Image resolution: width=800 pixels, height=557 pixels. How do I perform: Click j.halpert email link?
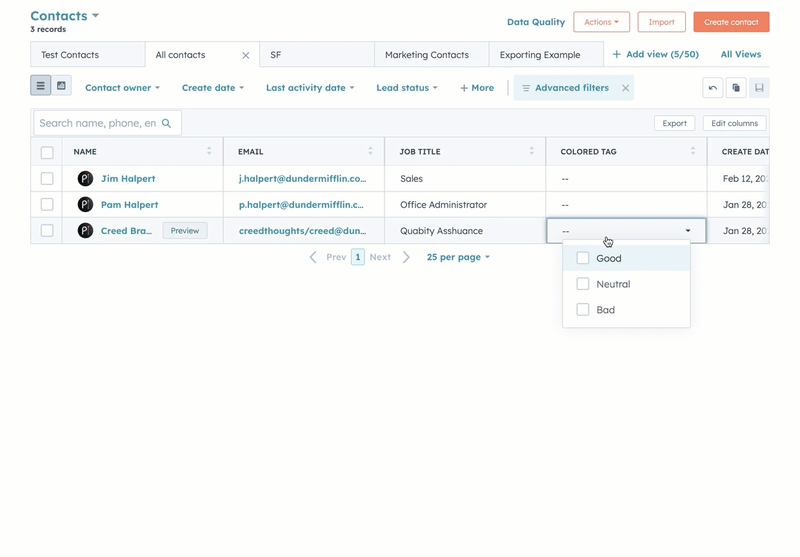click(x=303, y=179)
